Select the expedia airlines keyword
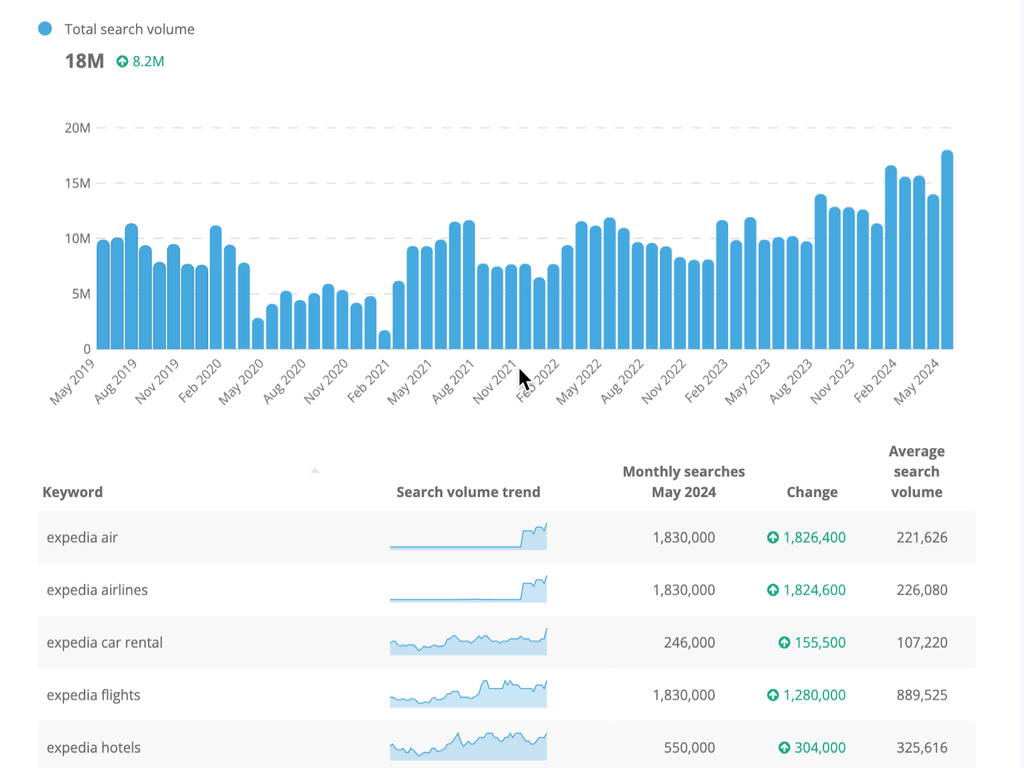This screenshot has height=768, width=1024. (x=97, y=590)
